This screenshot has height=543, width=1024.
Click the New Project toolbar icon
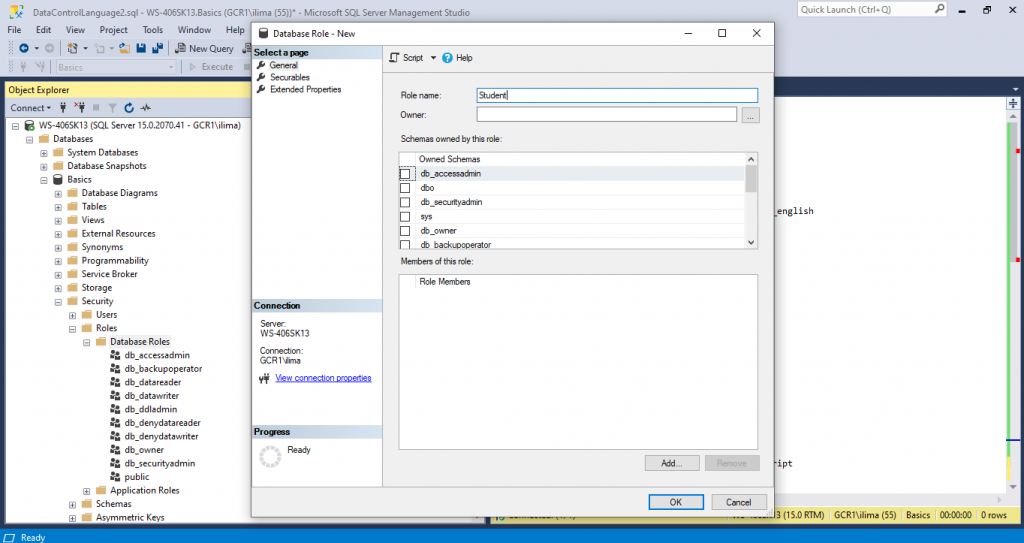click(72, 48)
